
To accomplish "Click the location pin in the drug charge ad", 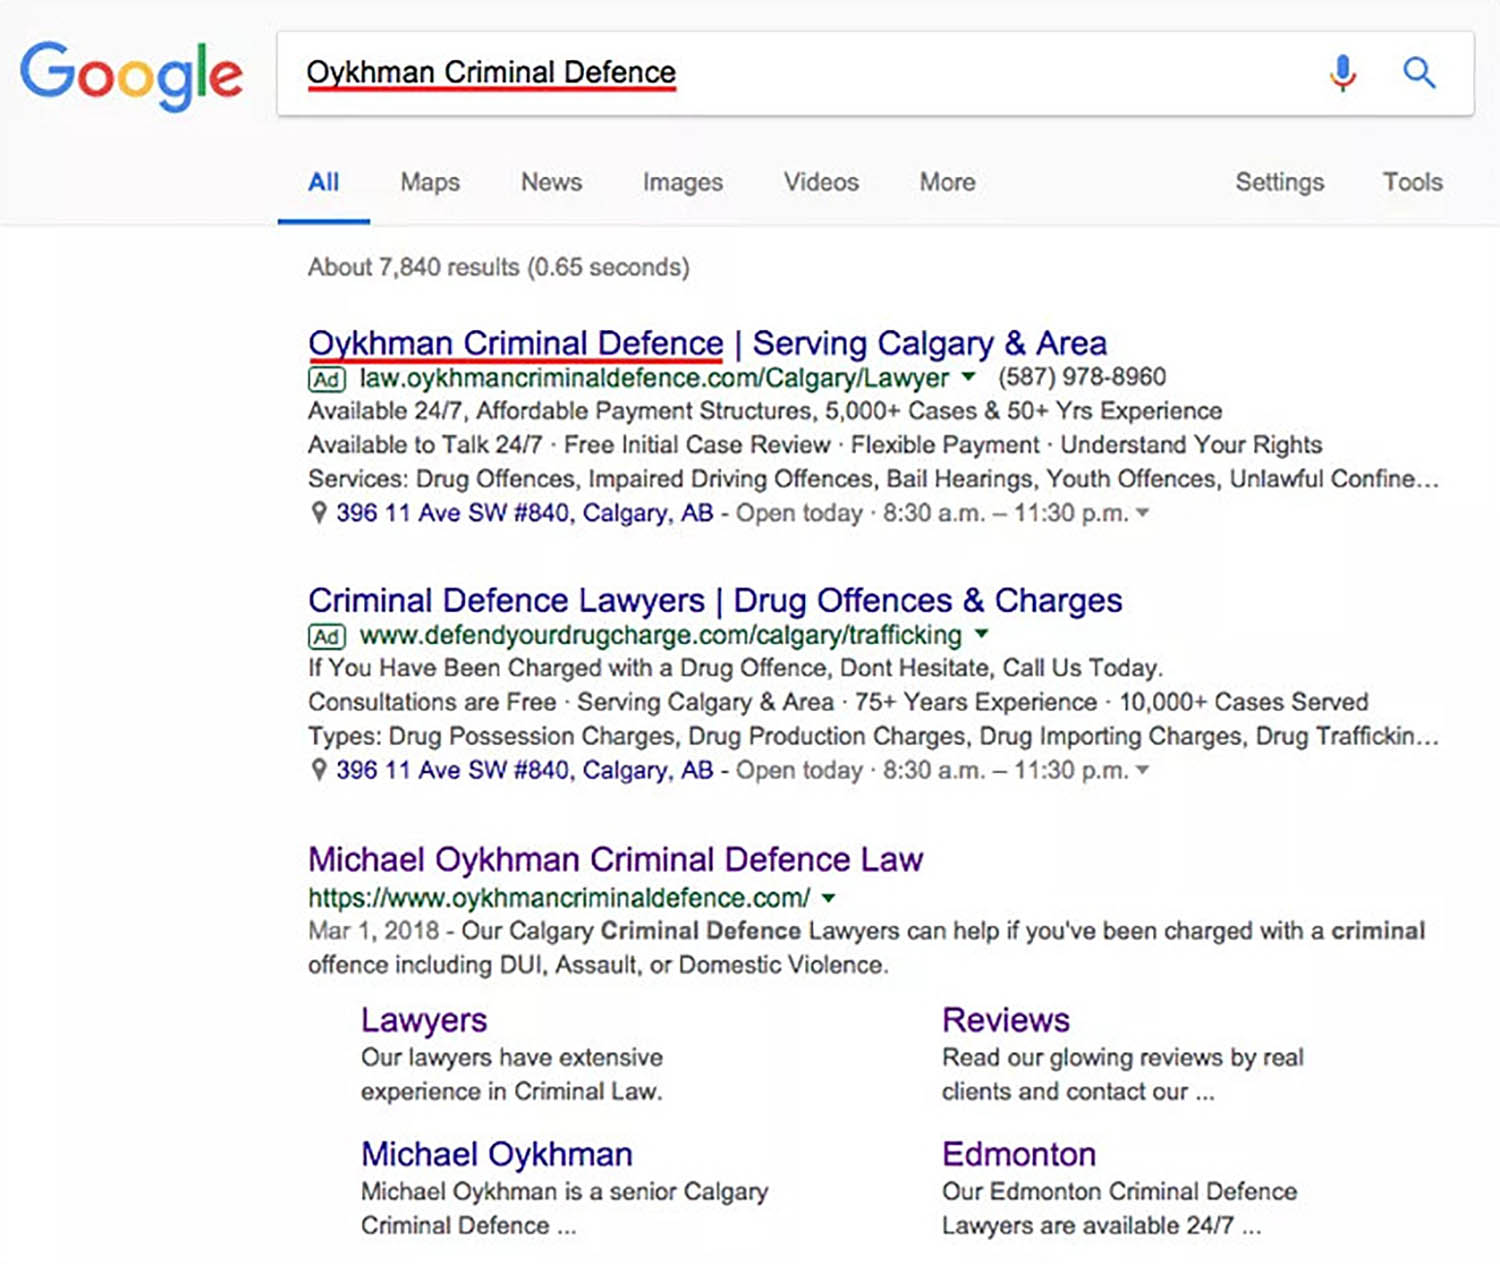I will tap(318, 770).
